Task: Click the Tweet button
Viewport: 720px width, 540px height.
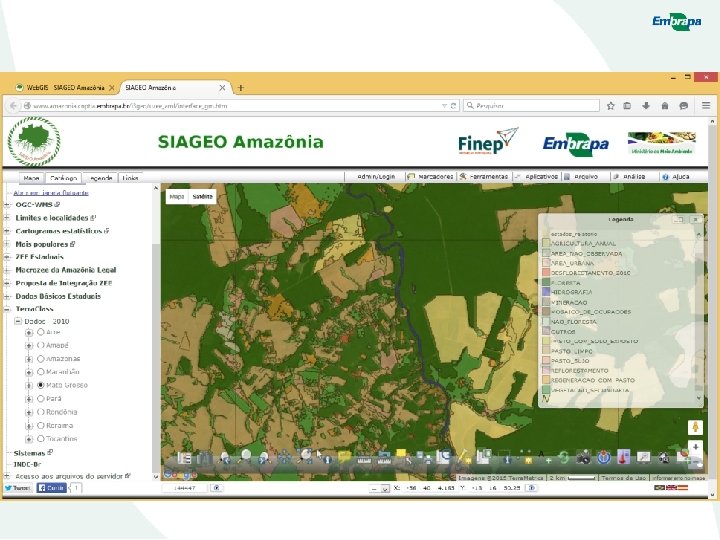Action: (x=18, y=488)
